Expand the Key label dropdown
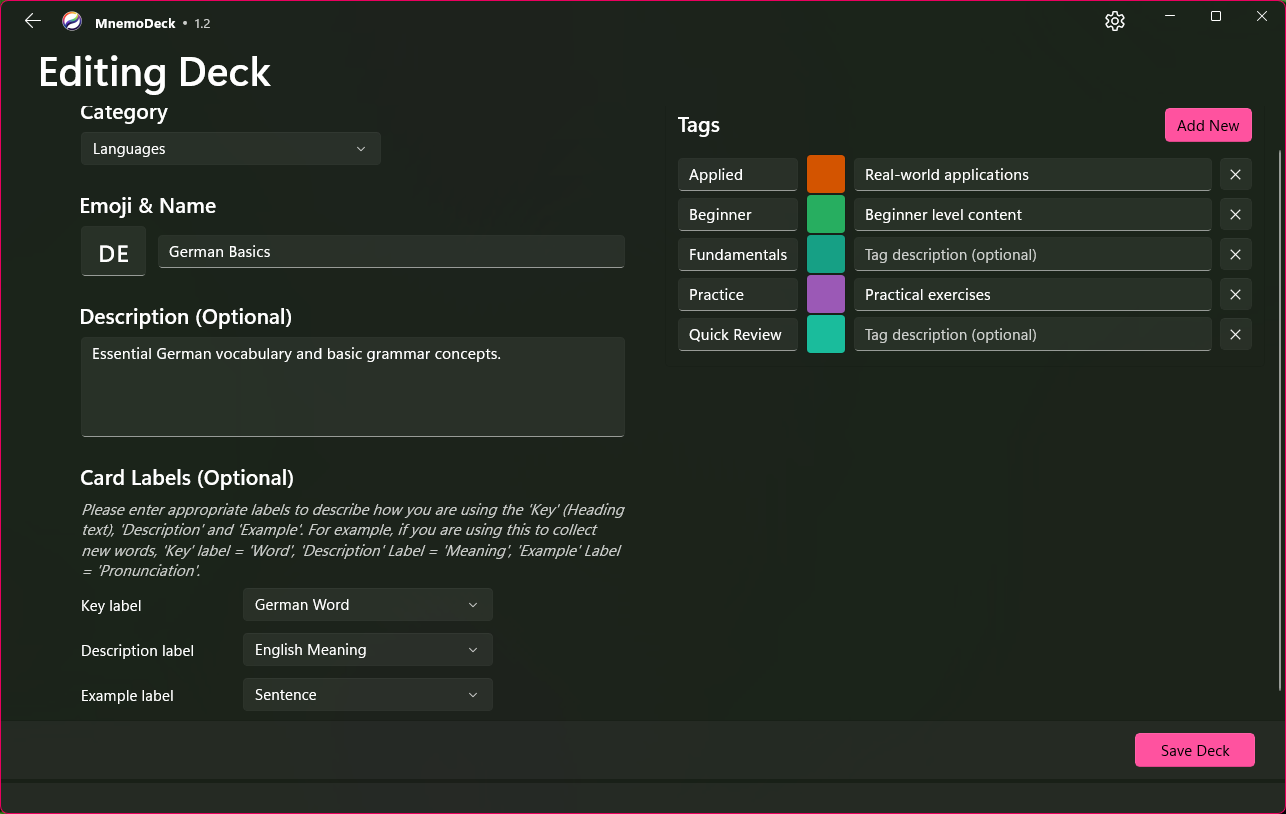Viewport: 1286px width, 814px height. pyautogui.click(x=367, y=605)
